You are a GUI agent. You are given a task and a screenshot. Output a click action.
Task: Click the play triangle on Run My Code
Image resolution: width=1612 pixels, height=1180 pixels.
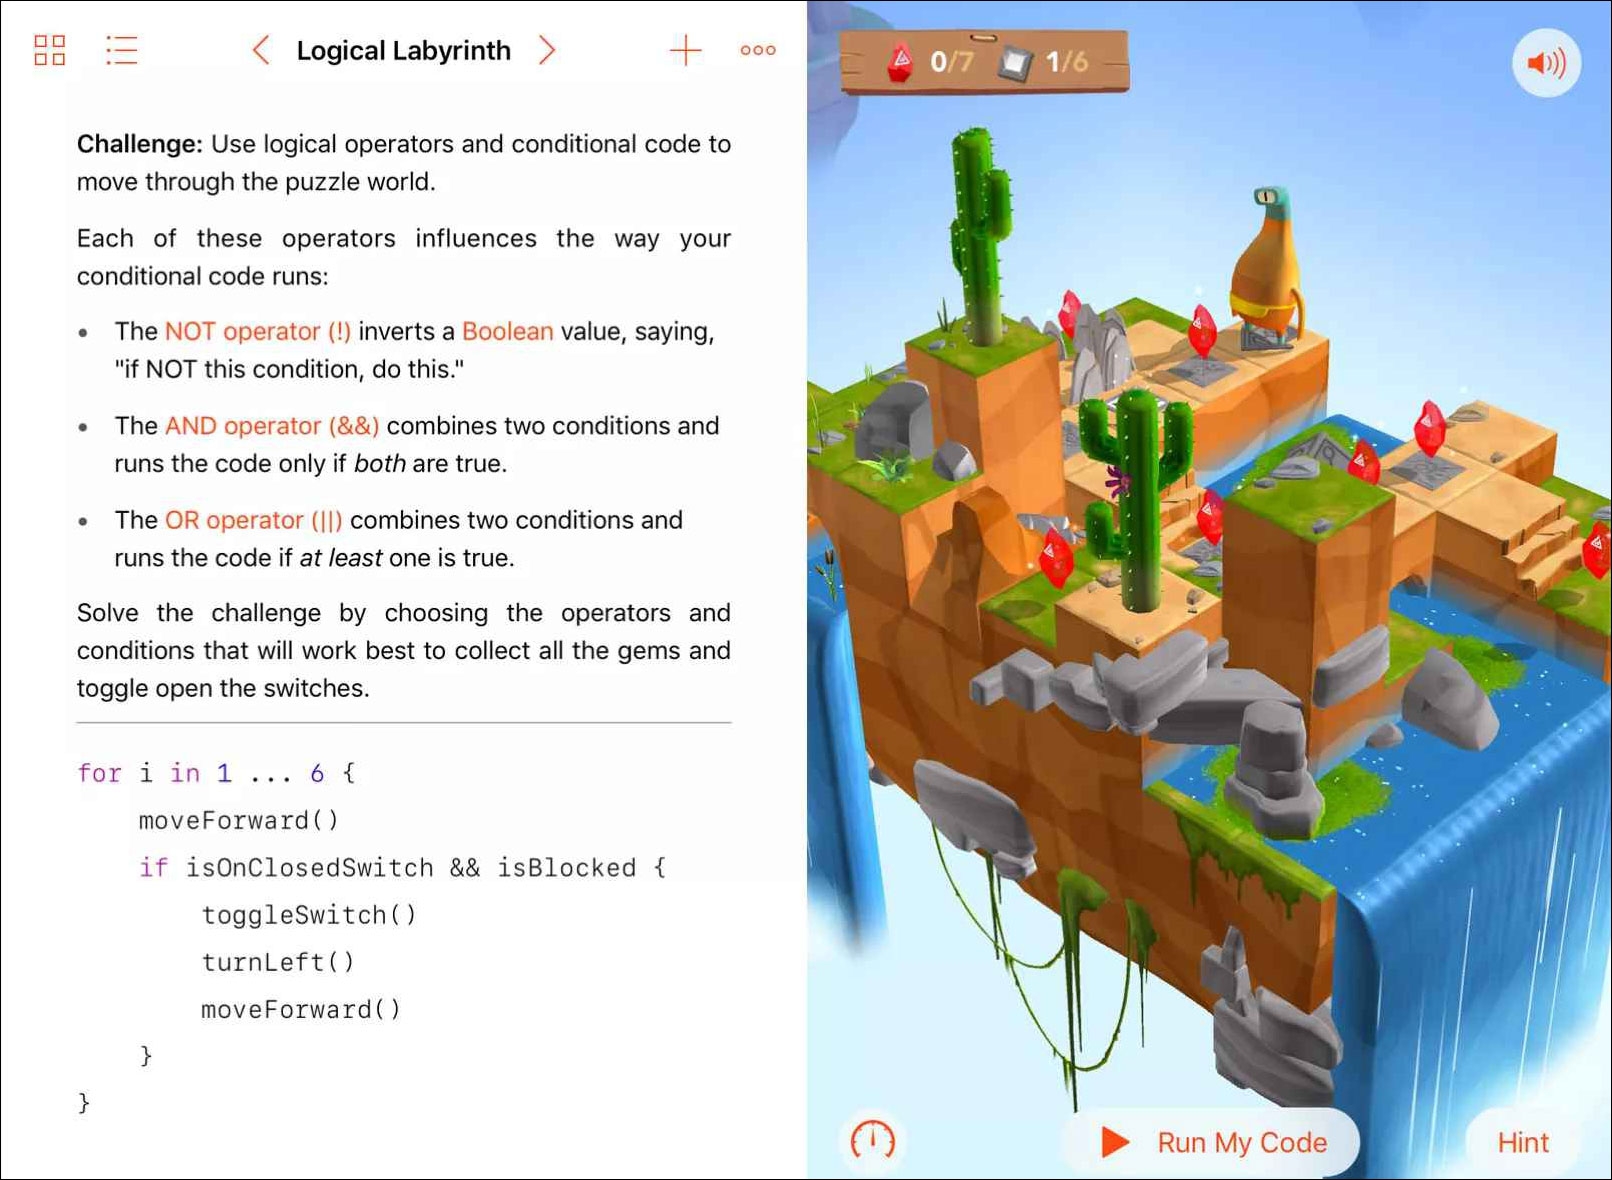pyautogui.click(x=1113, y=1142)
